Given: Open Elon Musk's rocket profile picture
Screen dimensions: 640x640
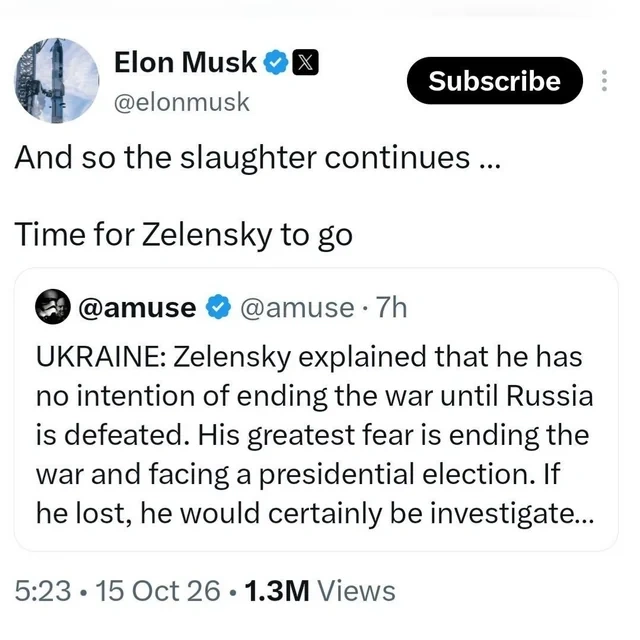Looking at the screenshot, I should click(x=57, y=81).
